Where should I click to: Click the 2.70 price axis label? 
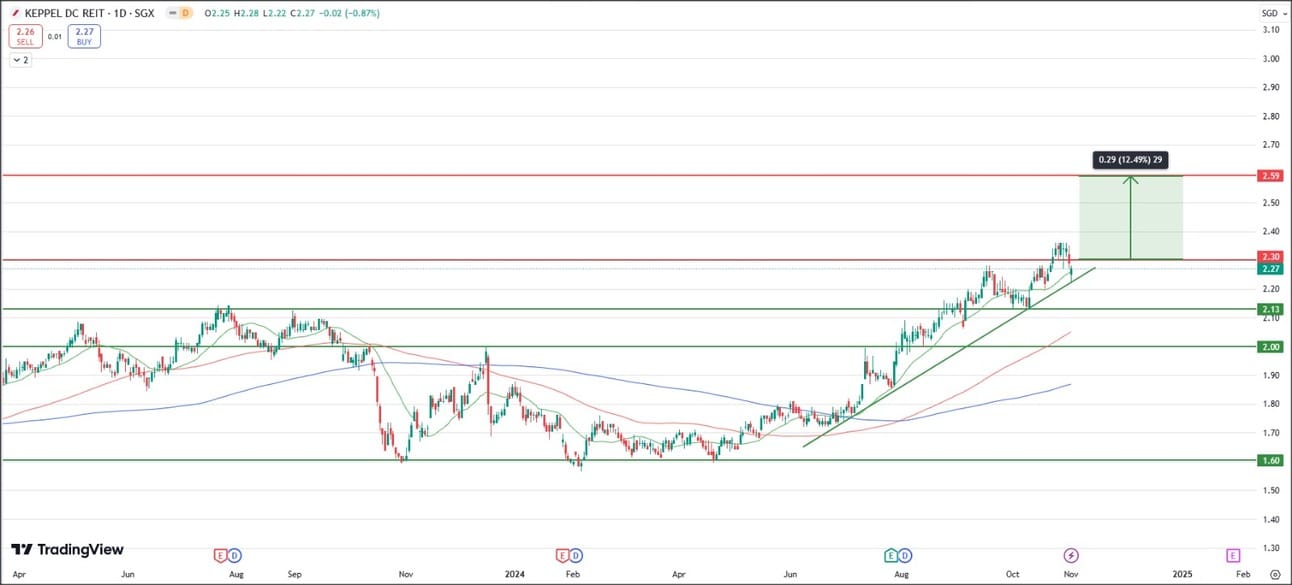[1270, 145]
